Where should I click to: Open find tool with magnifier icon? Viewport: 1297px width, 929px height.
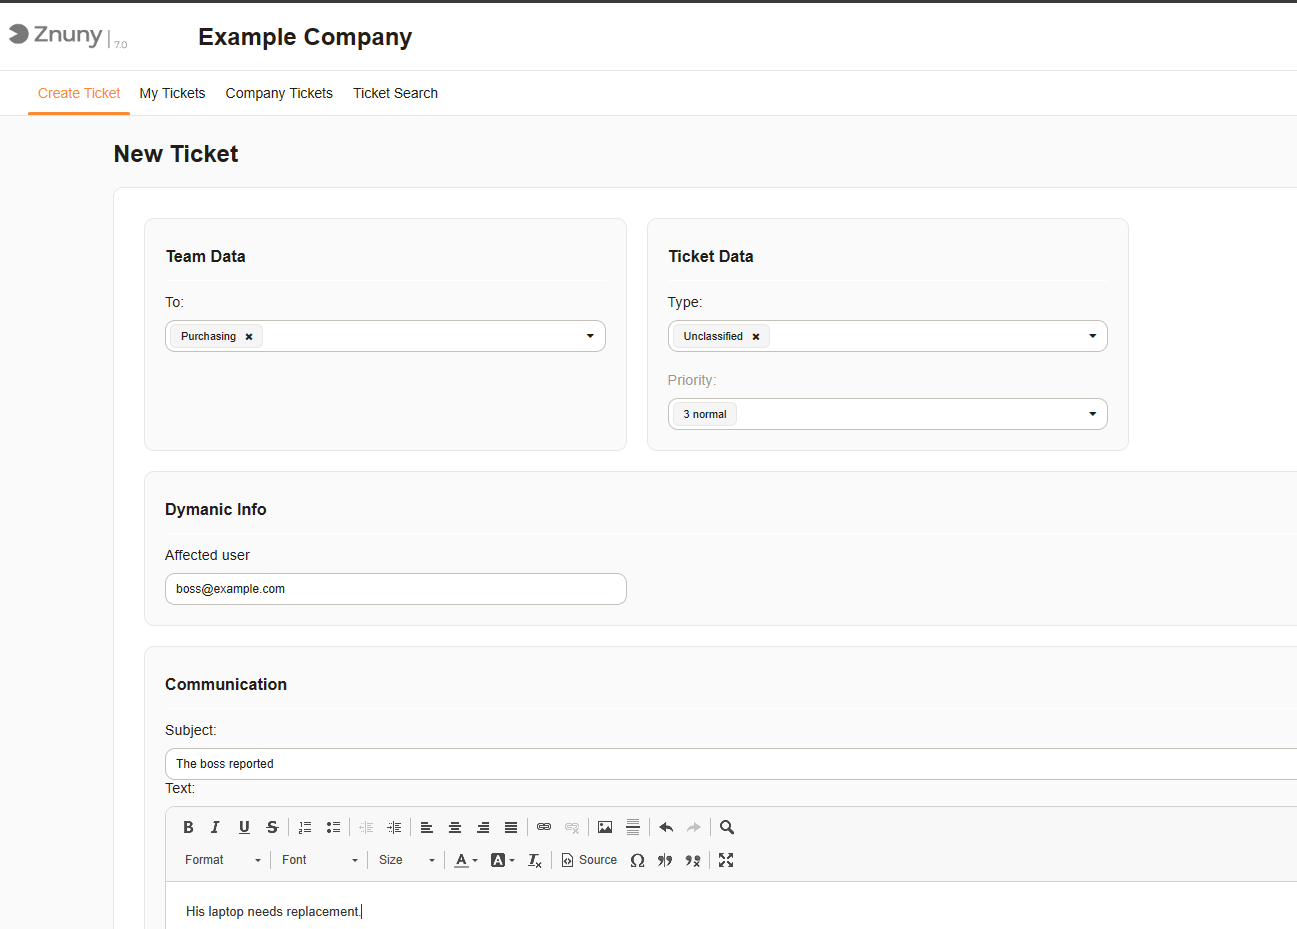coord(727,827)
